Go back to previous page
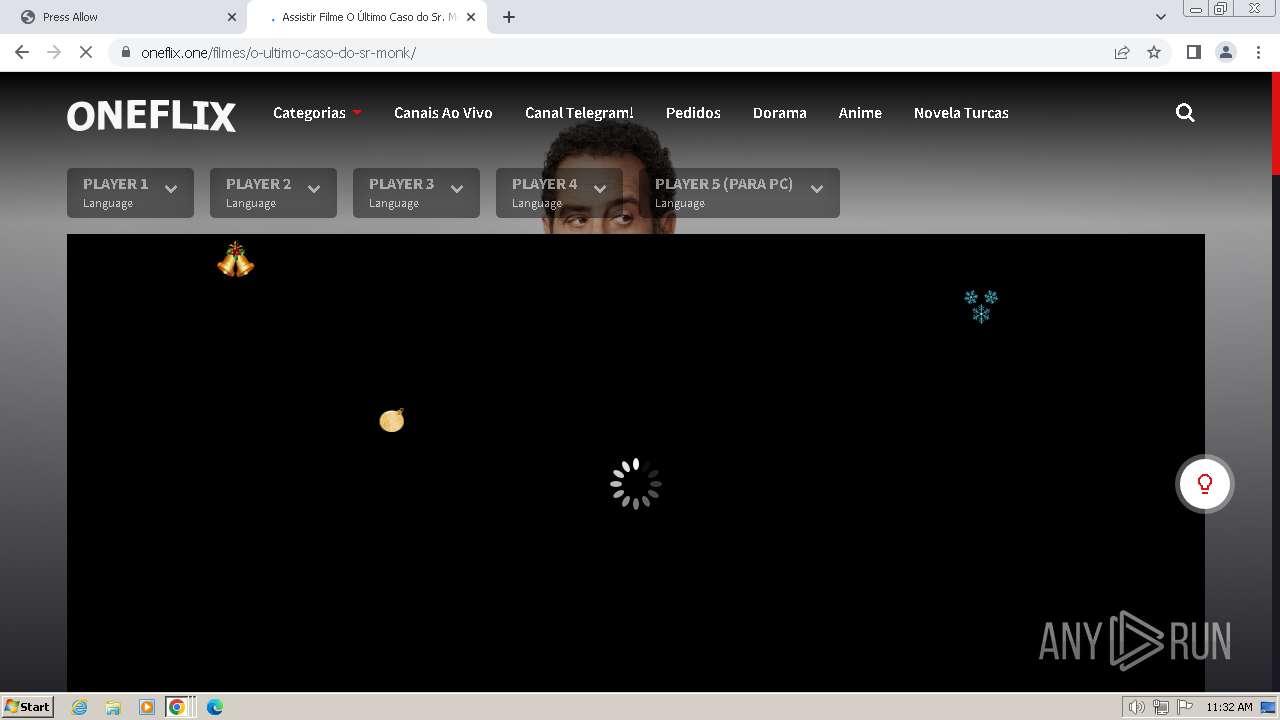This screenshot has height=720, width=1280. tap(22, 52)
